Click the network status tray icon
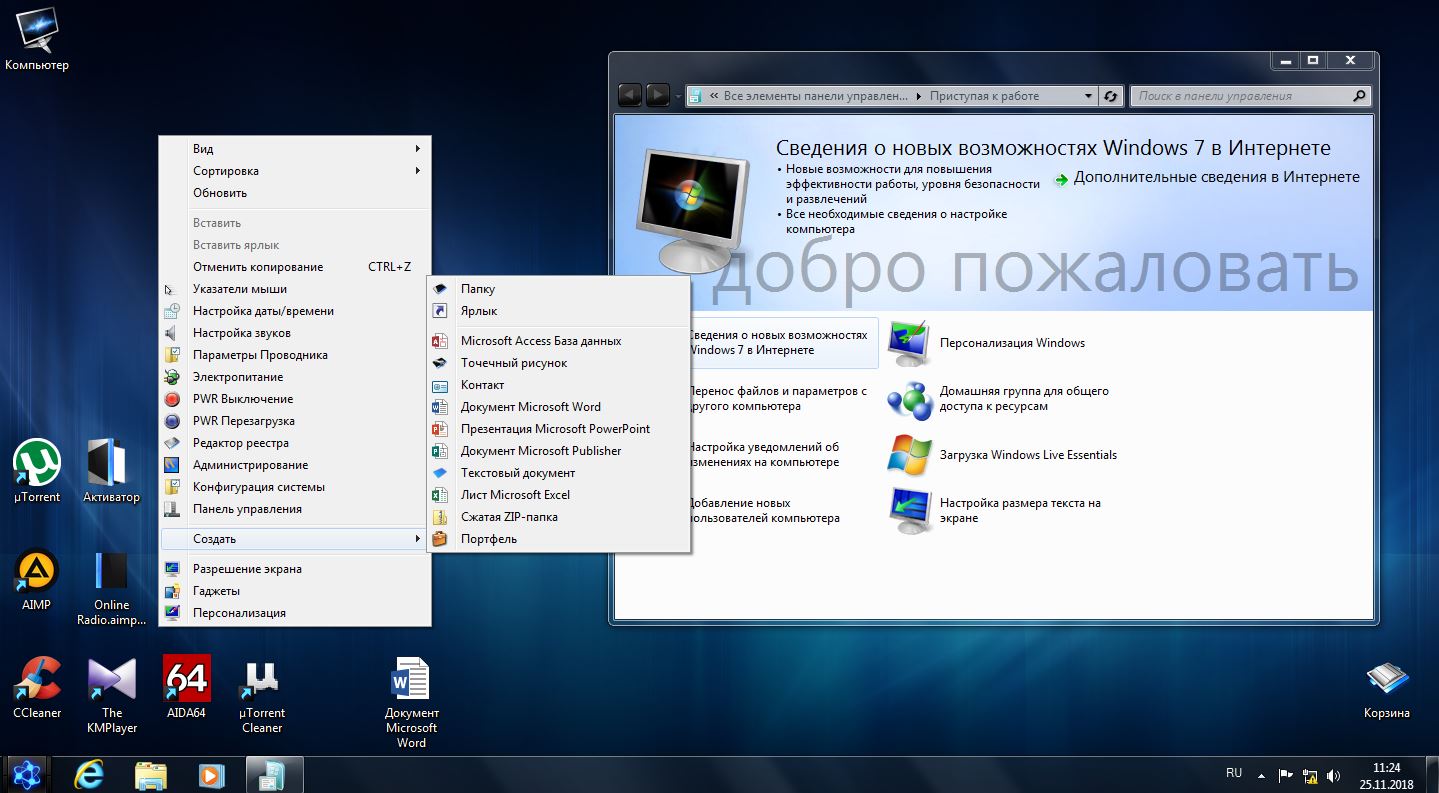The width and height of the screenshot is (1439, 793). pyautogui.click(x=1309, y=775)
